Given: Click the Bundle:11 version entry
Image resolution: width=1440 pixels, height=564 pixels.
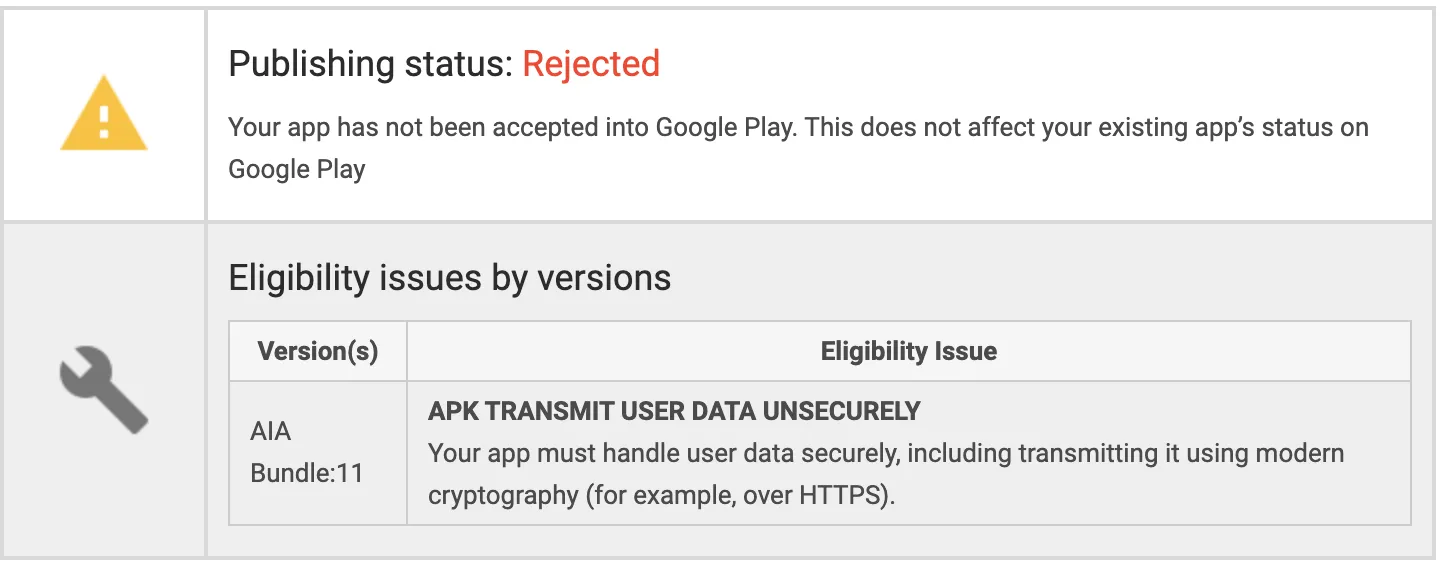Looking at the screenshot, I should [306, 472].
